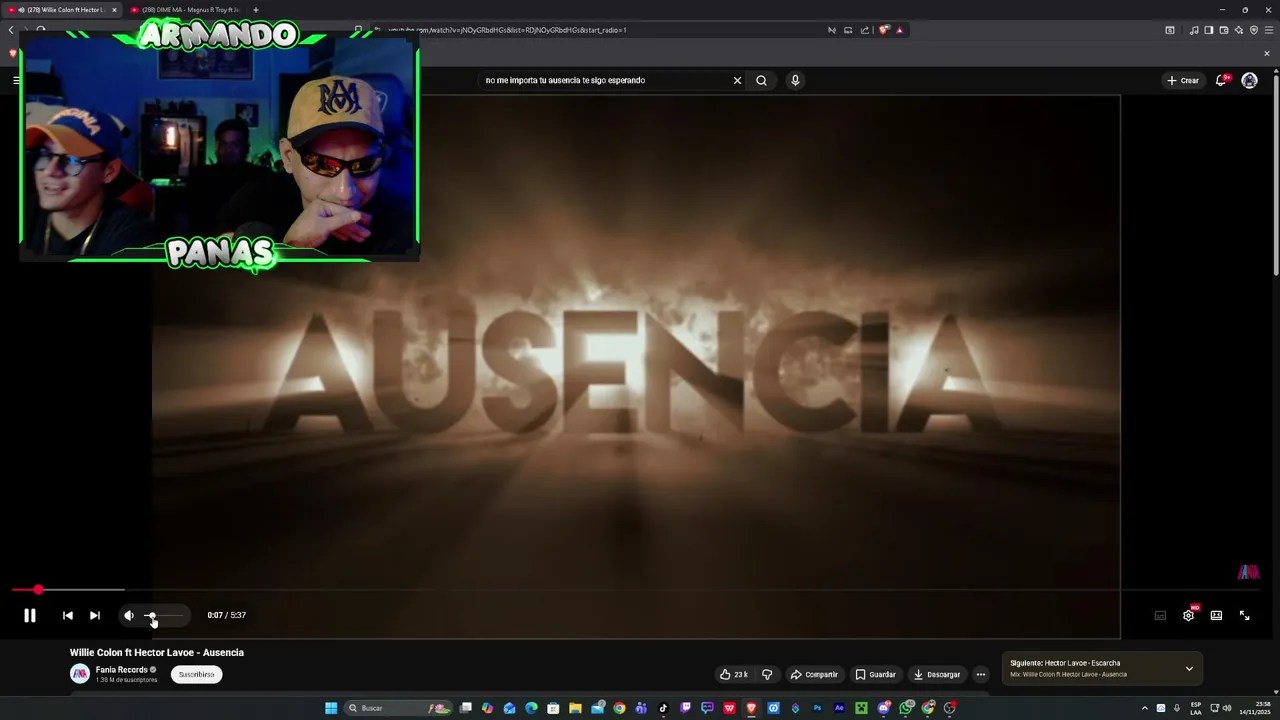This screenshot has width=1280, height=720.
Task: Go to the previous video in the player
Action: (x=67, y=615)
